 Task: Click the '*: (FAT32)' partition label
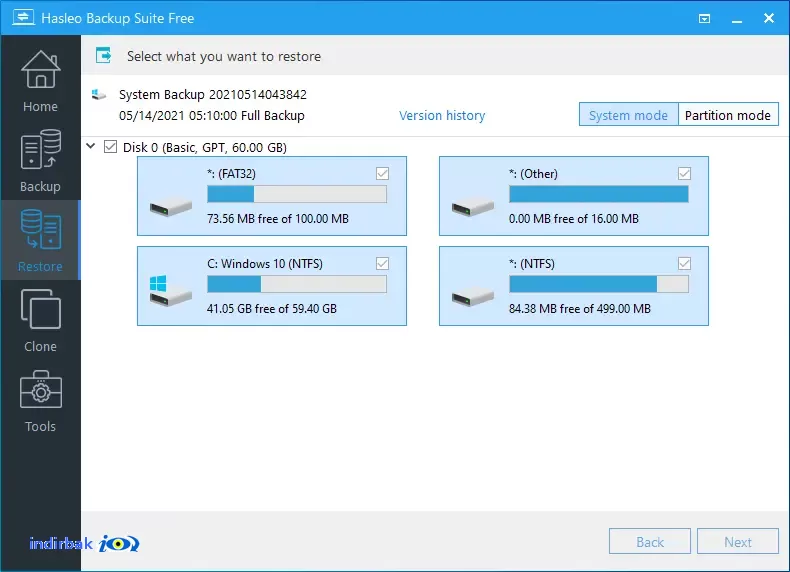[231, 174]
